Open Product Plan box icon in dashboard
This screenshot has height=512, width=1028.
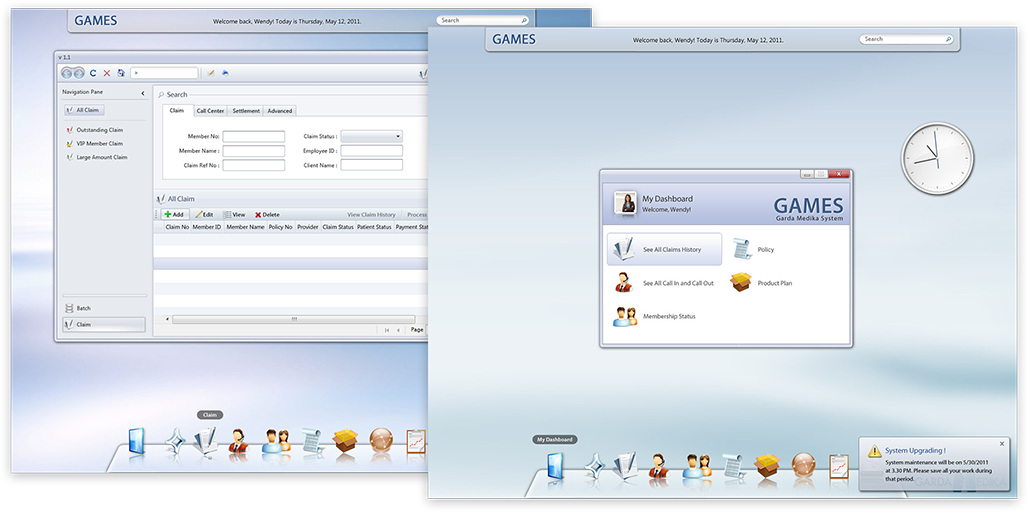(x=741, y=283)
